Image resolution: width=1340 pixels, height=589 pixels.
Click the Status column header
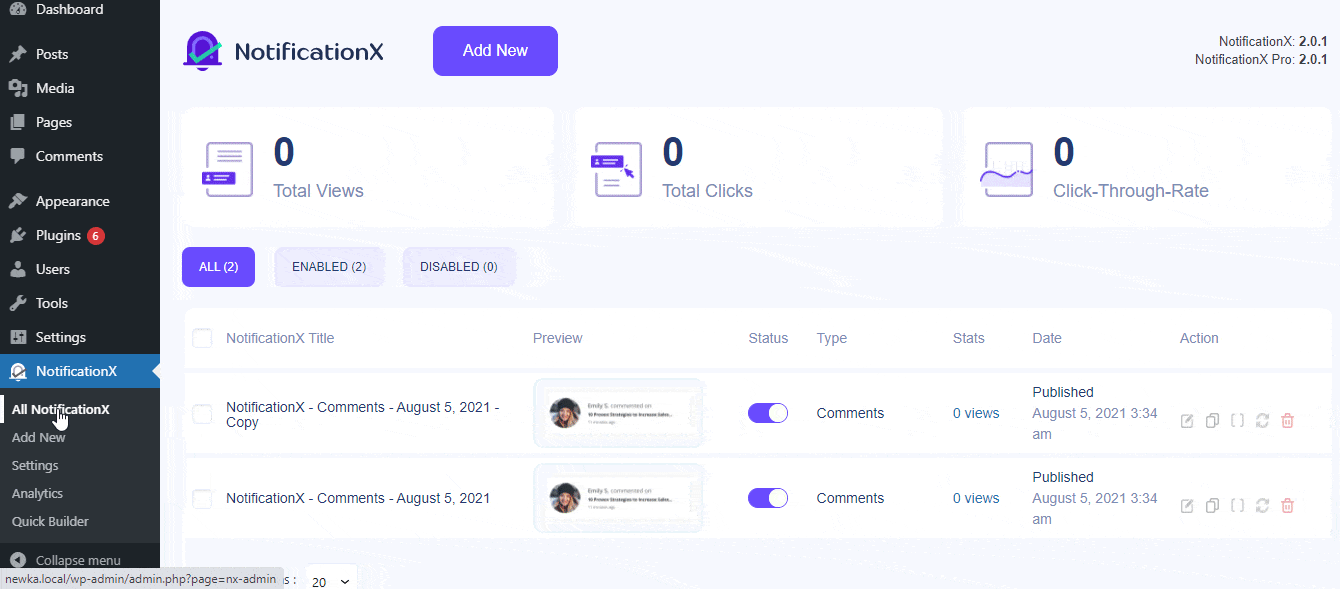tap(768, 338)
